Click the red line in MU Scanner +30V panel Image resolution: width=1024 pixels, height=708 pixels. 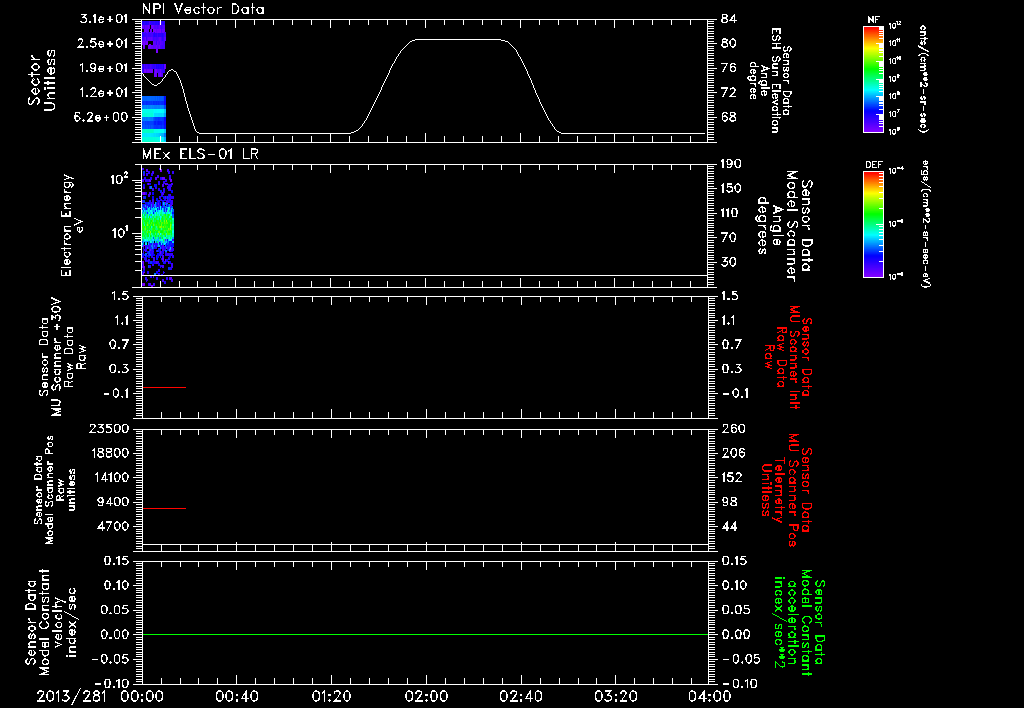(x=164, y=387)
